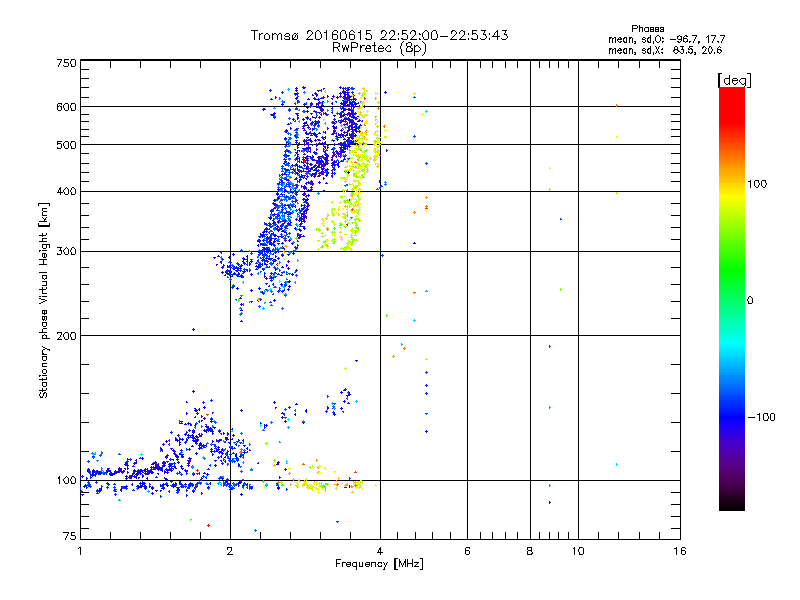Image resolution: width=800 pixels, height=600 pixels.
Task: Click the 'Phases' header text
Action: point(647,29)
